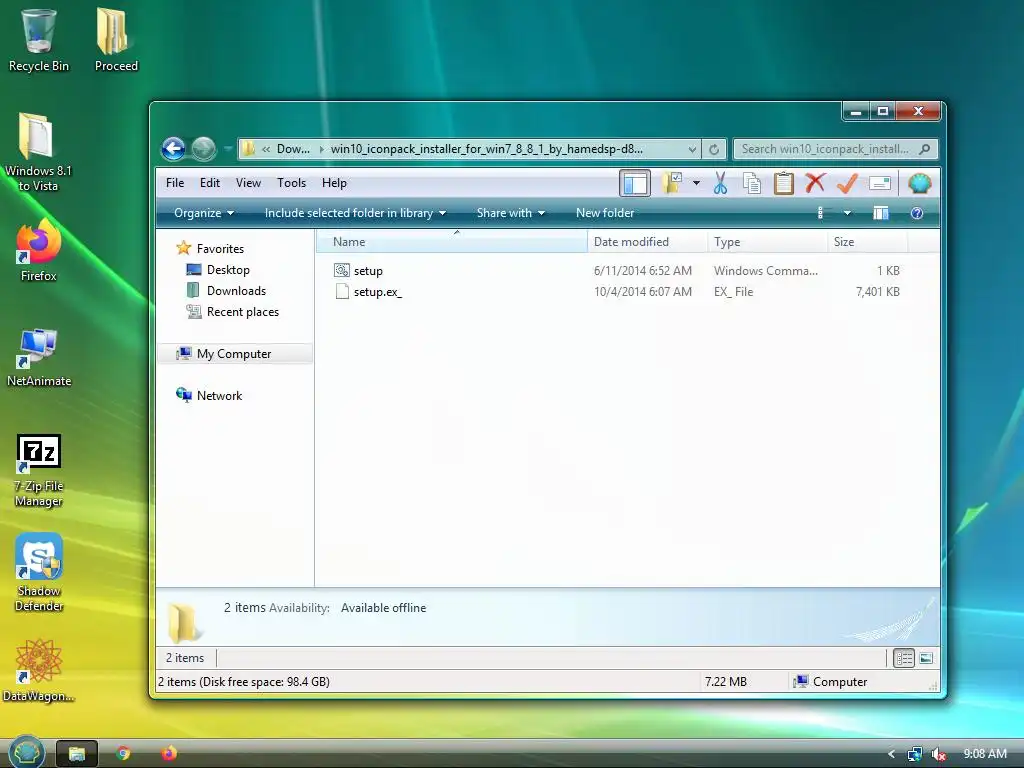Open the 7-Zip File Manager shortcut

pos(39,471)
